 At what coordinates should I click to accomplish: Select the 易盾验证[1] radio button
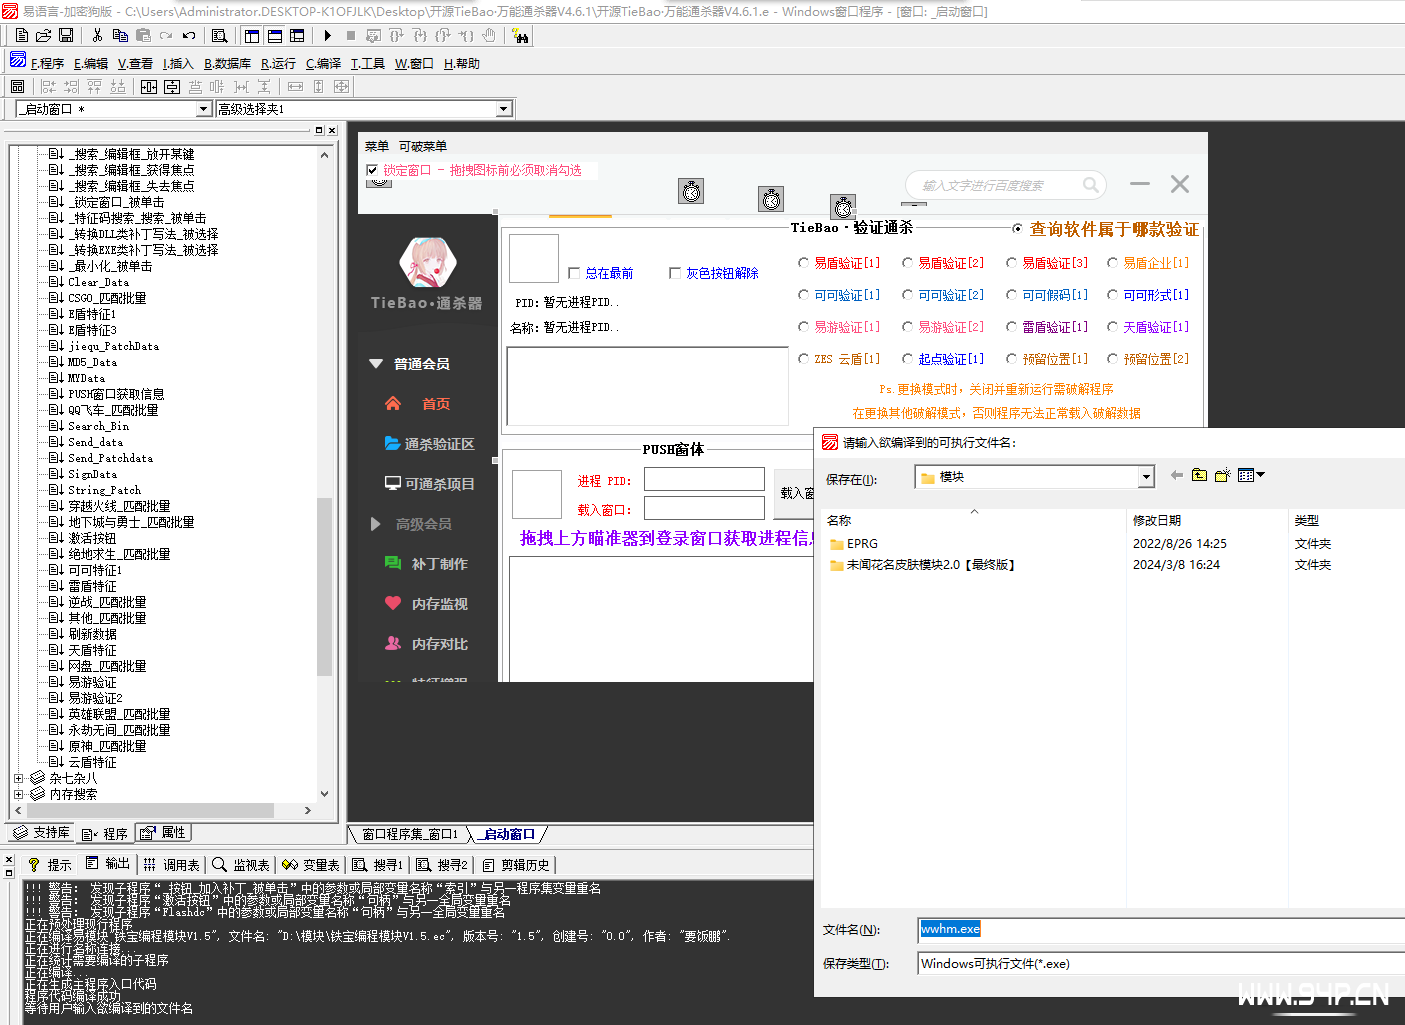coord(804,263)
